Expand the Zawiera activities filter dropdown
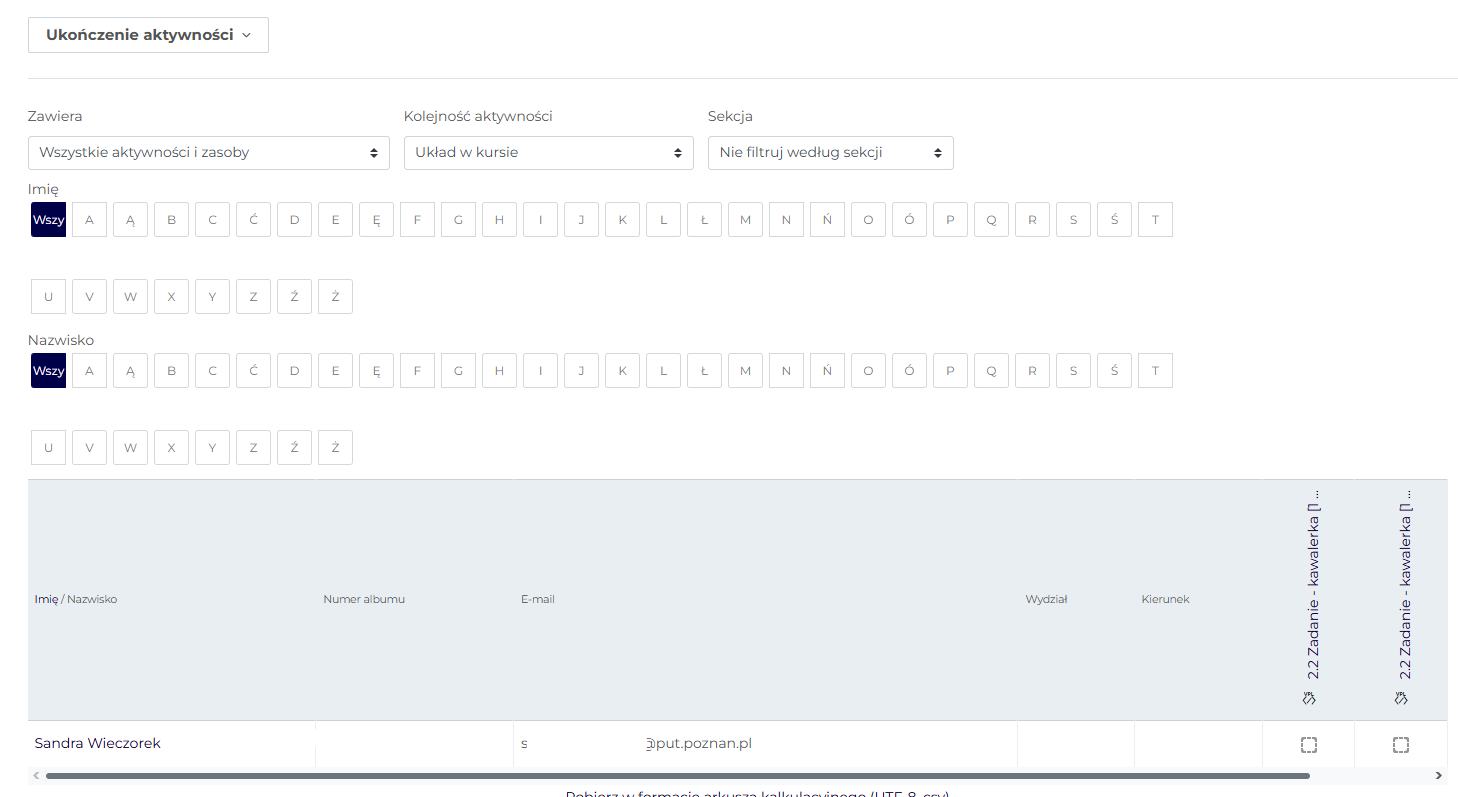Screen dimensions: 1458x797 coord(208,153)
